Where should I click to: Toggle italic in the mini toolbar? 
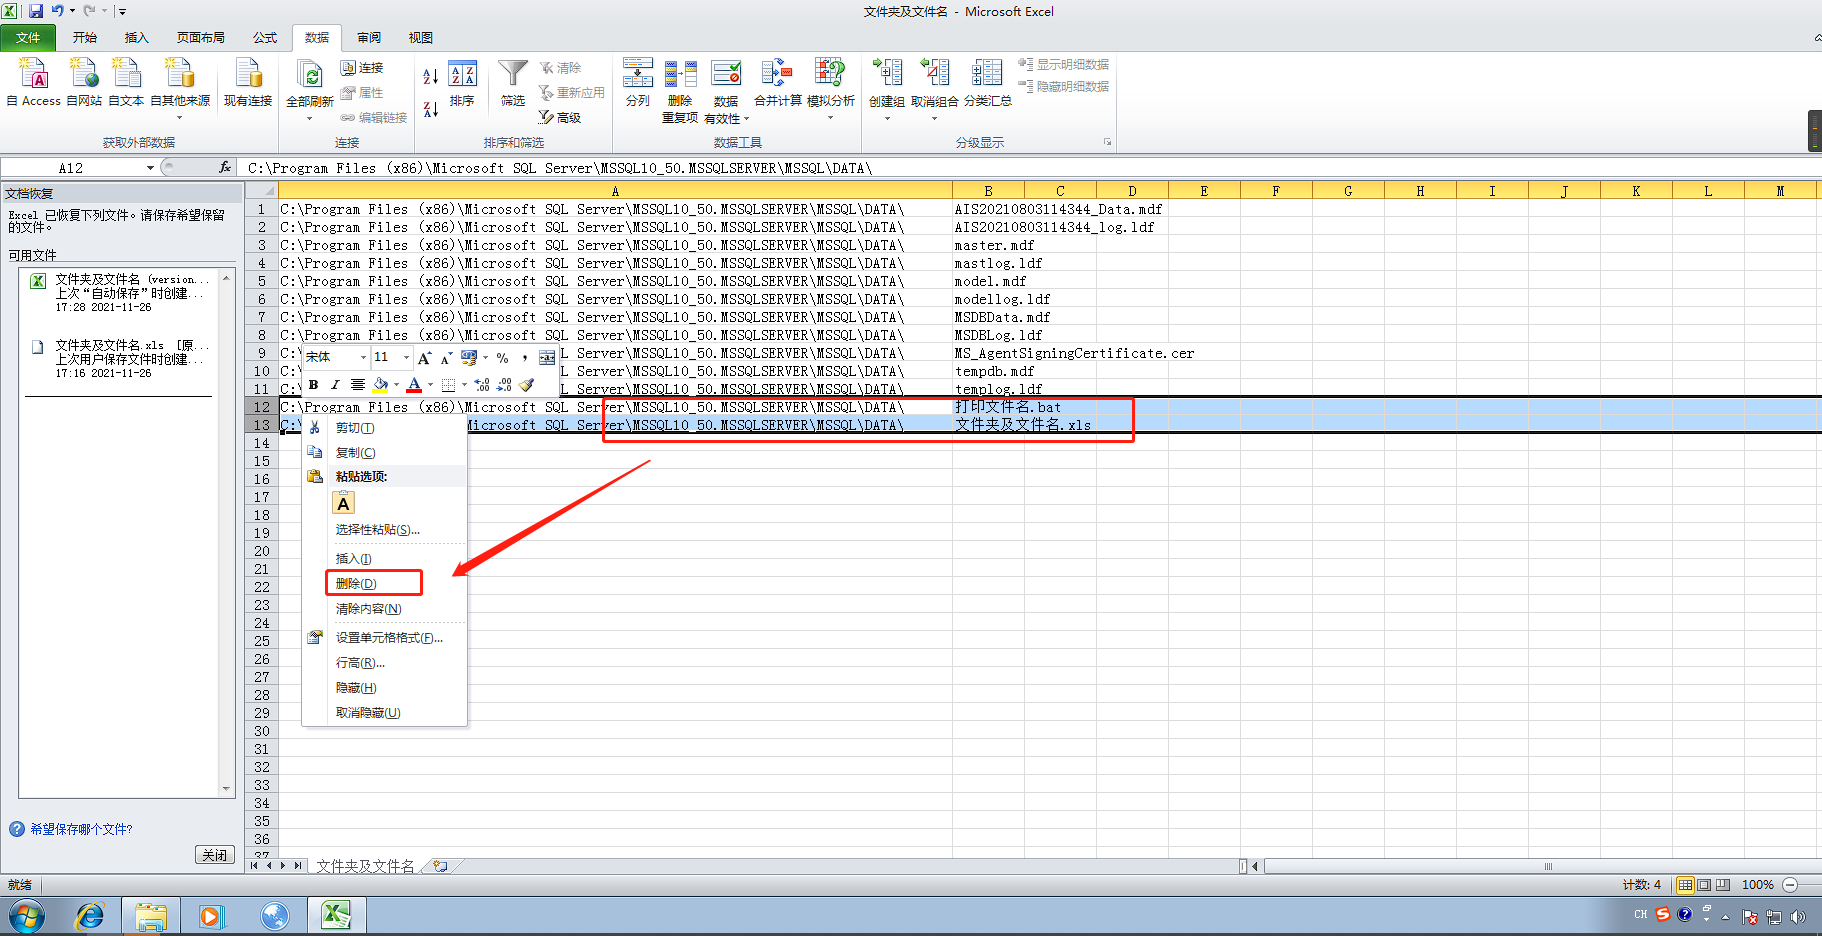[335, 385]
